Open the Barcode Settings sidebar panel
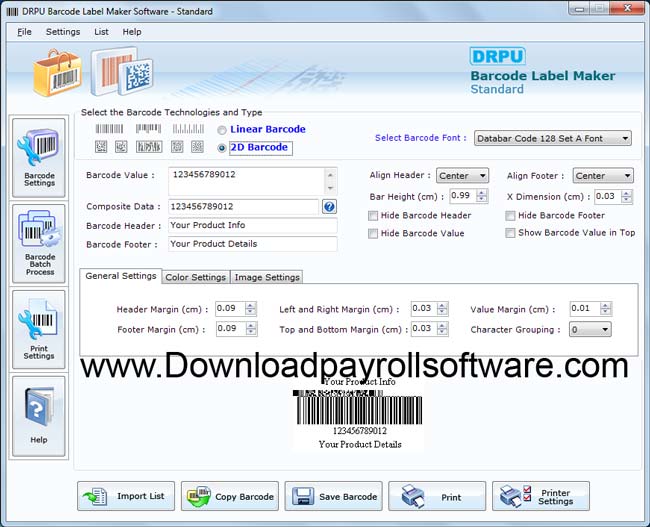The height and width of the screenshot is (527, 650). [39, 158]
